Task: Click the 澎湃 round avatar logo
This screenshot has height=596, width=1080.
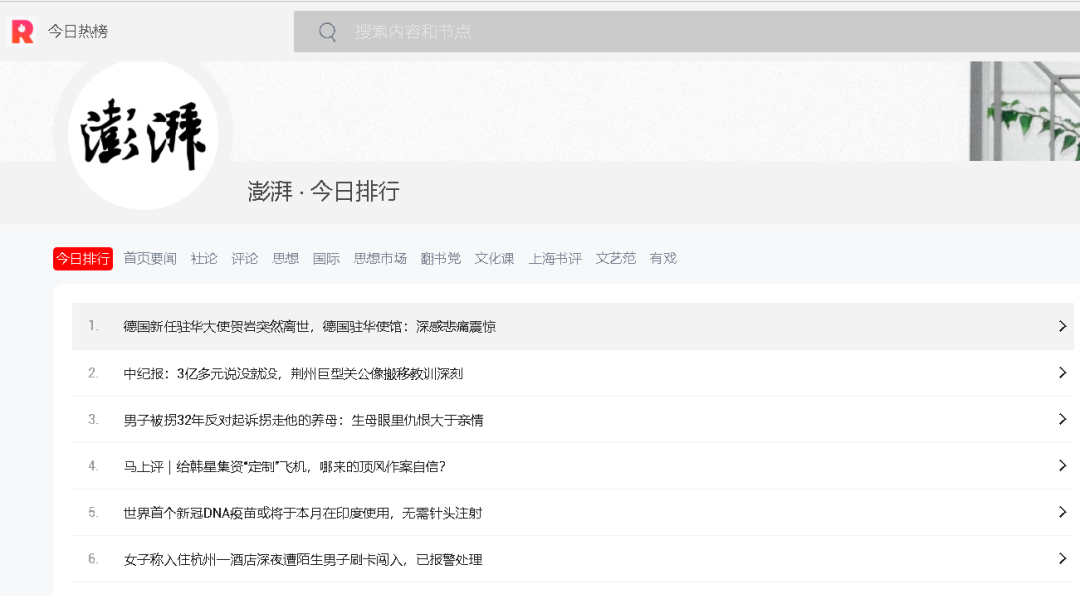Action: 143,134
